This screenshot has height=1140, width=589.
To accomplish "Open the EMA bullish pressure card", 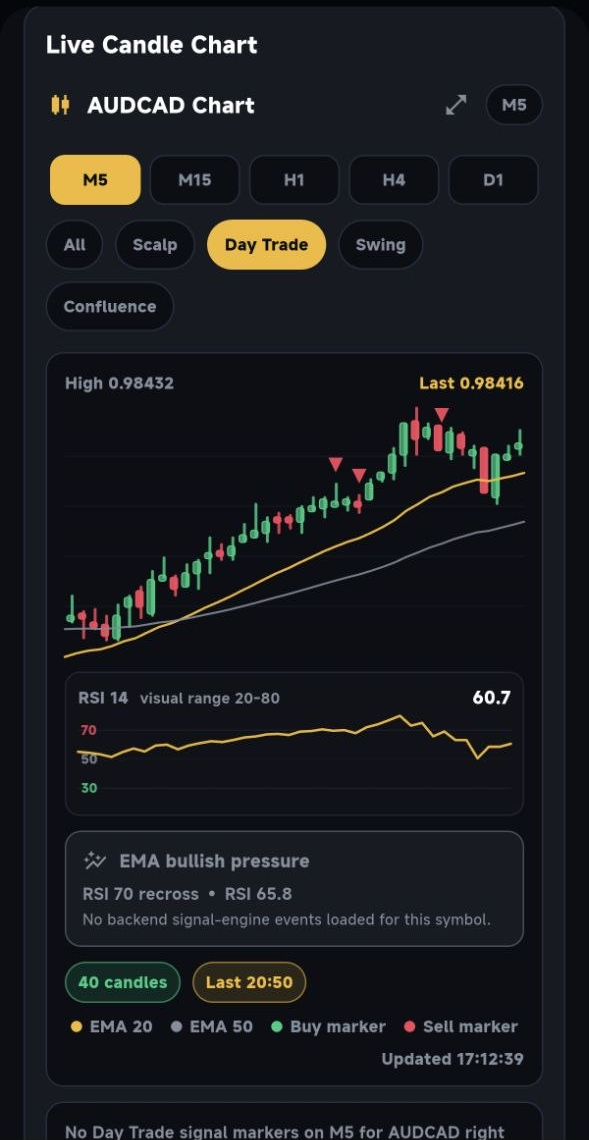I will 294,888.
